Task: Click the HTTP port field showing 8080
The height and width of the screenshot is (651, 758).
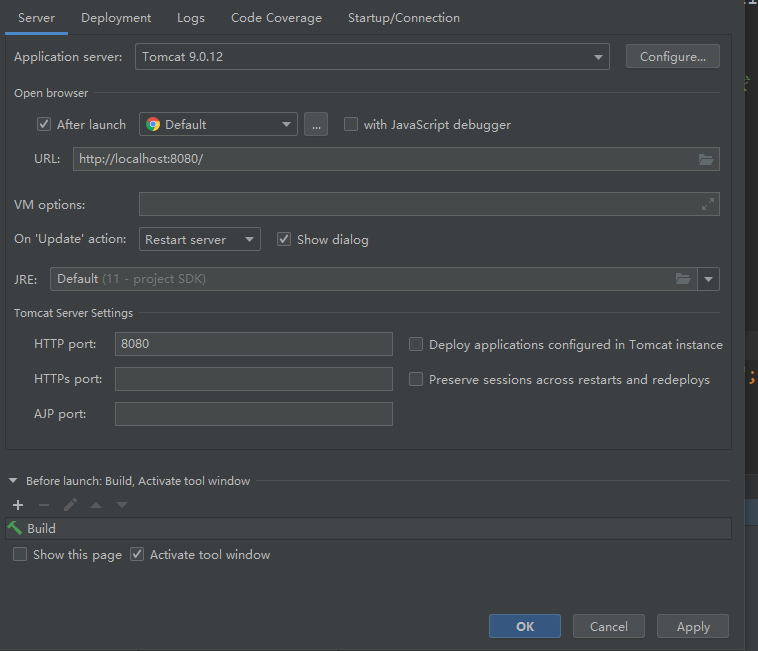Action: (254, 344)
